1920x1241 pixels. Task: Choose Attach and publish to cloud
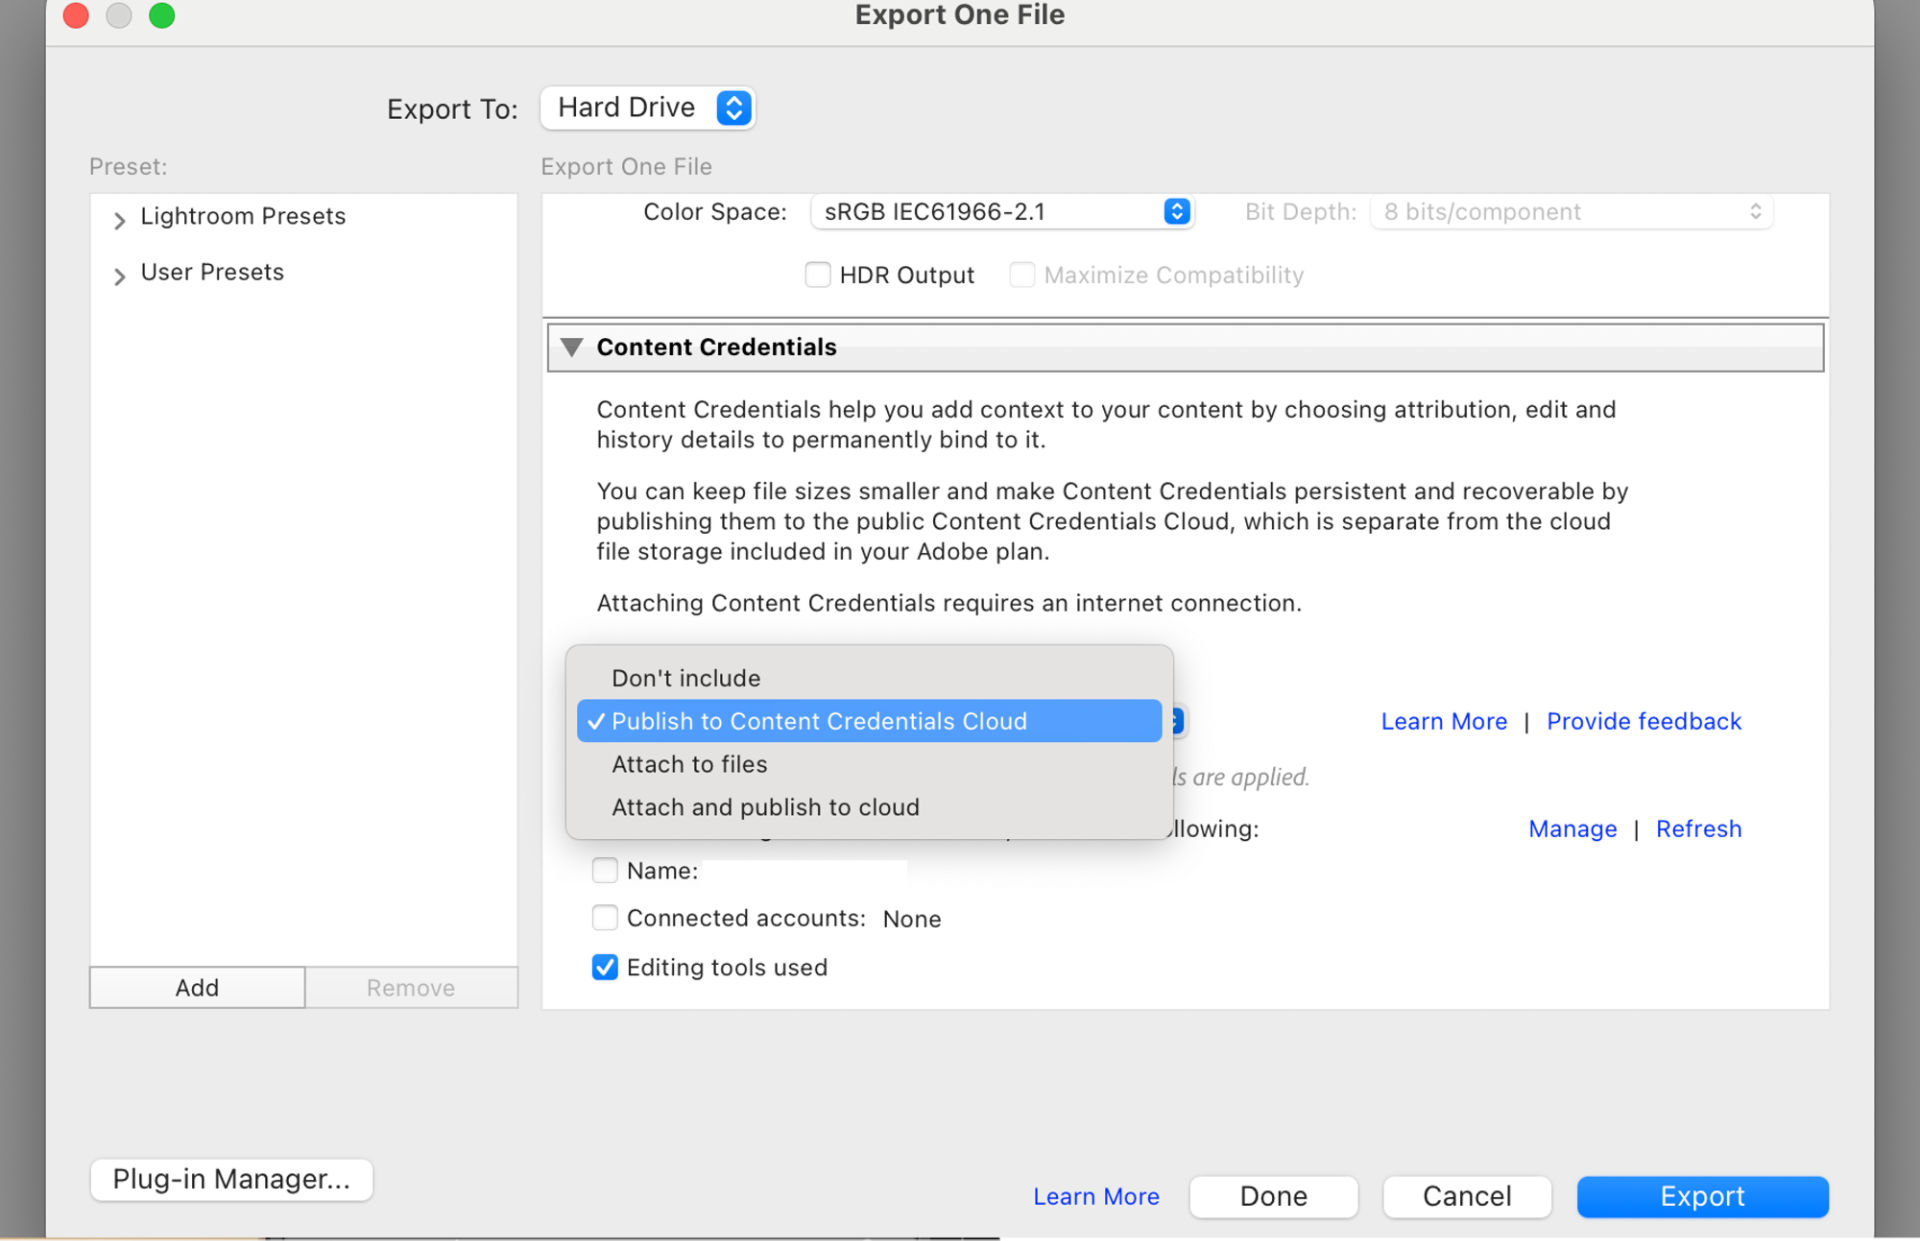click(x=869, y=807)
